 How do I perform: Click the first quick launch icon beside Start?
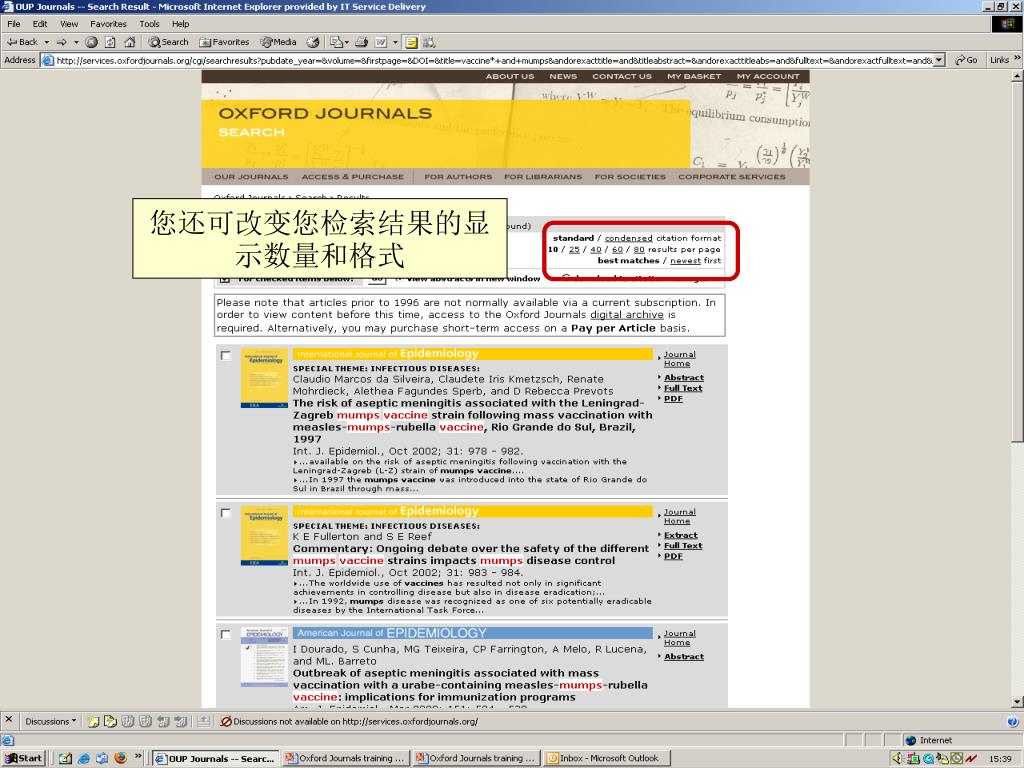(65, 758)
